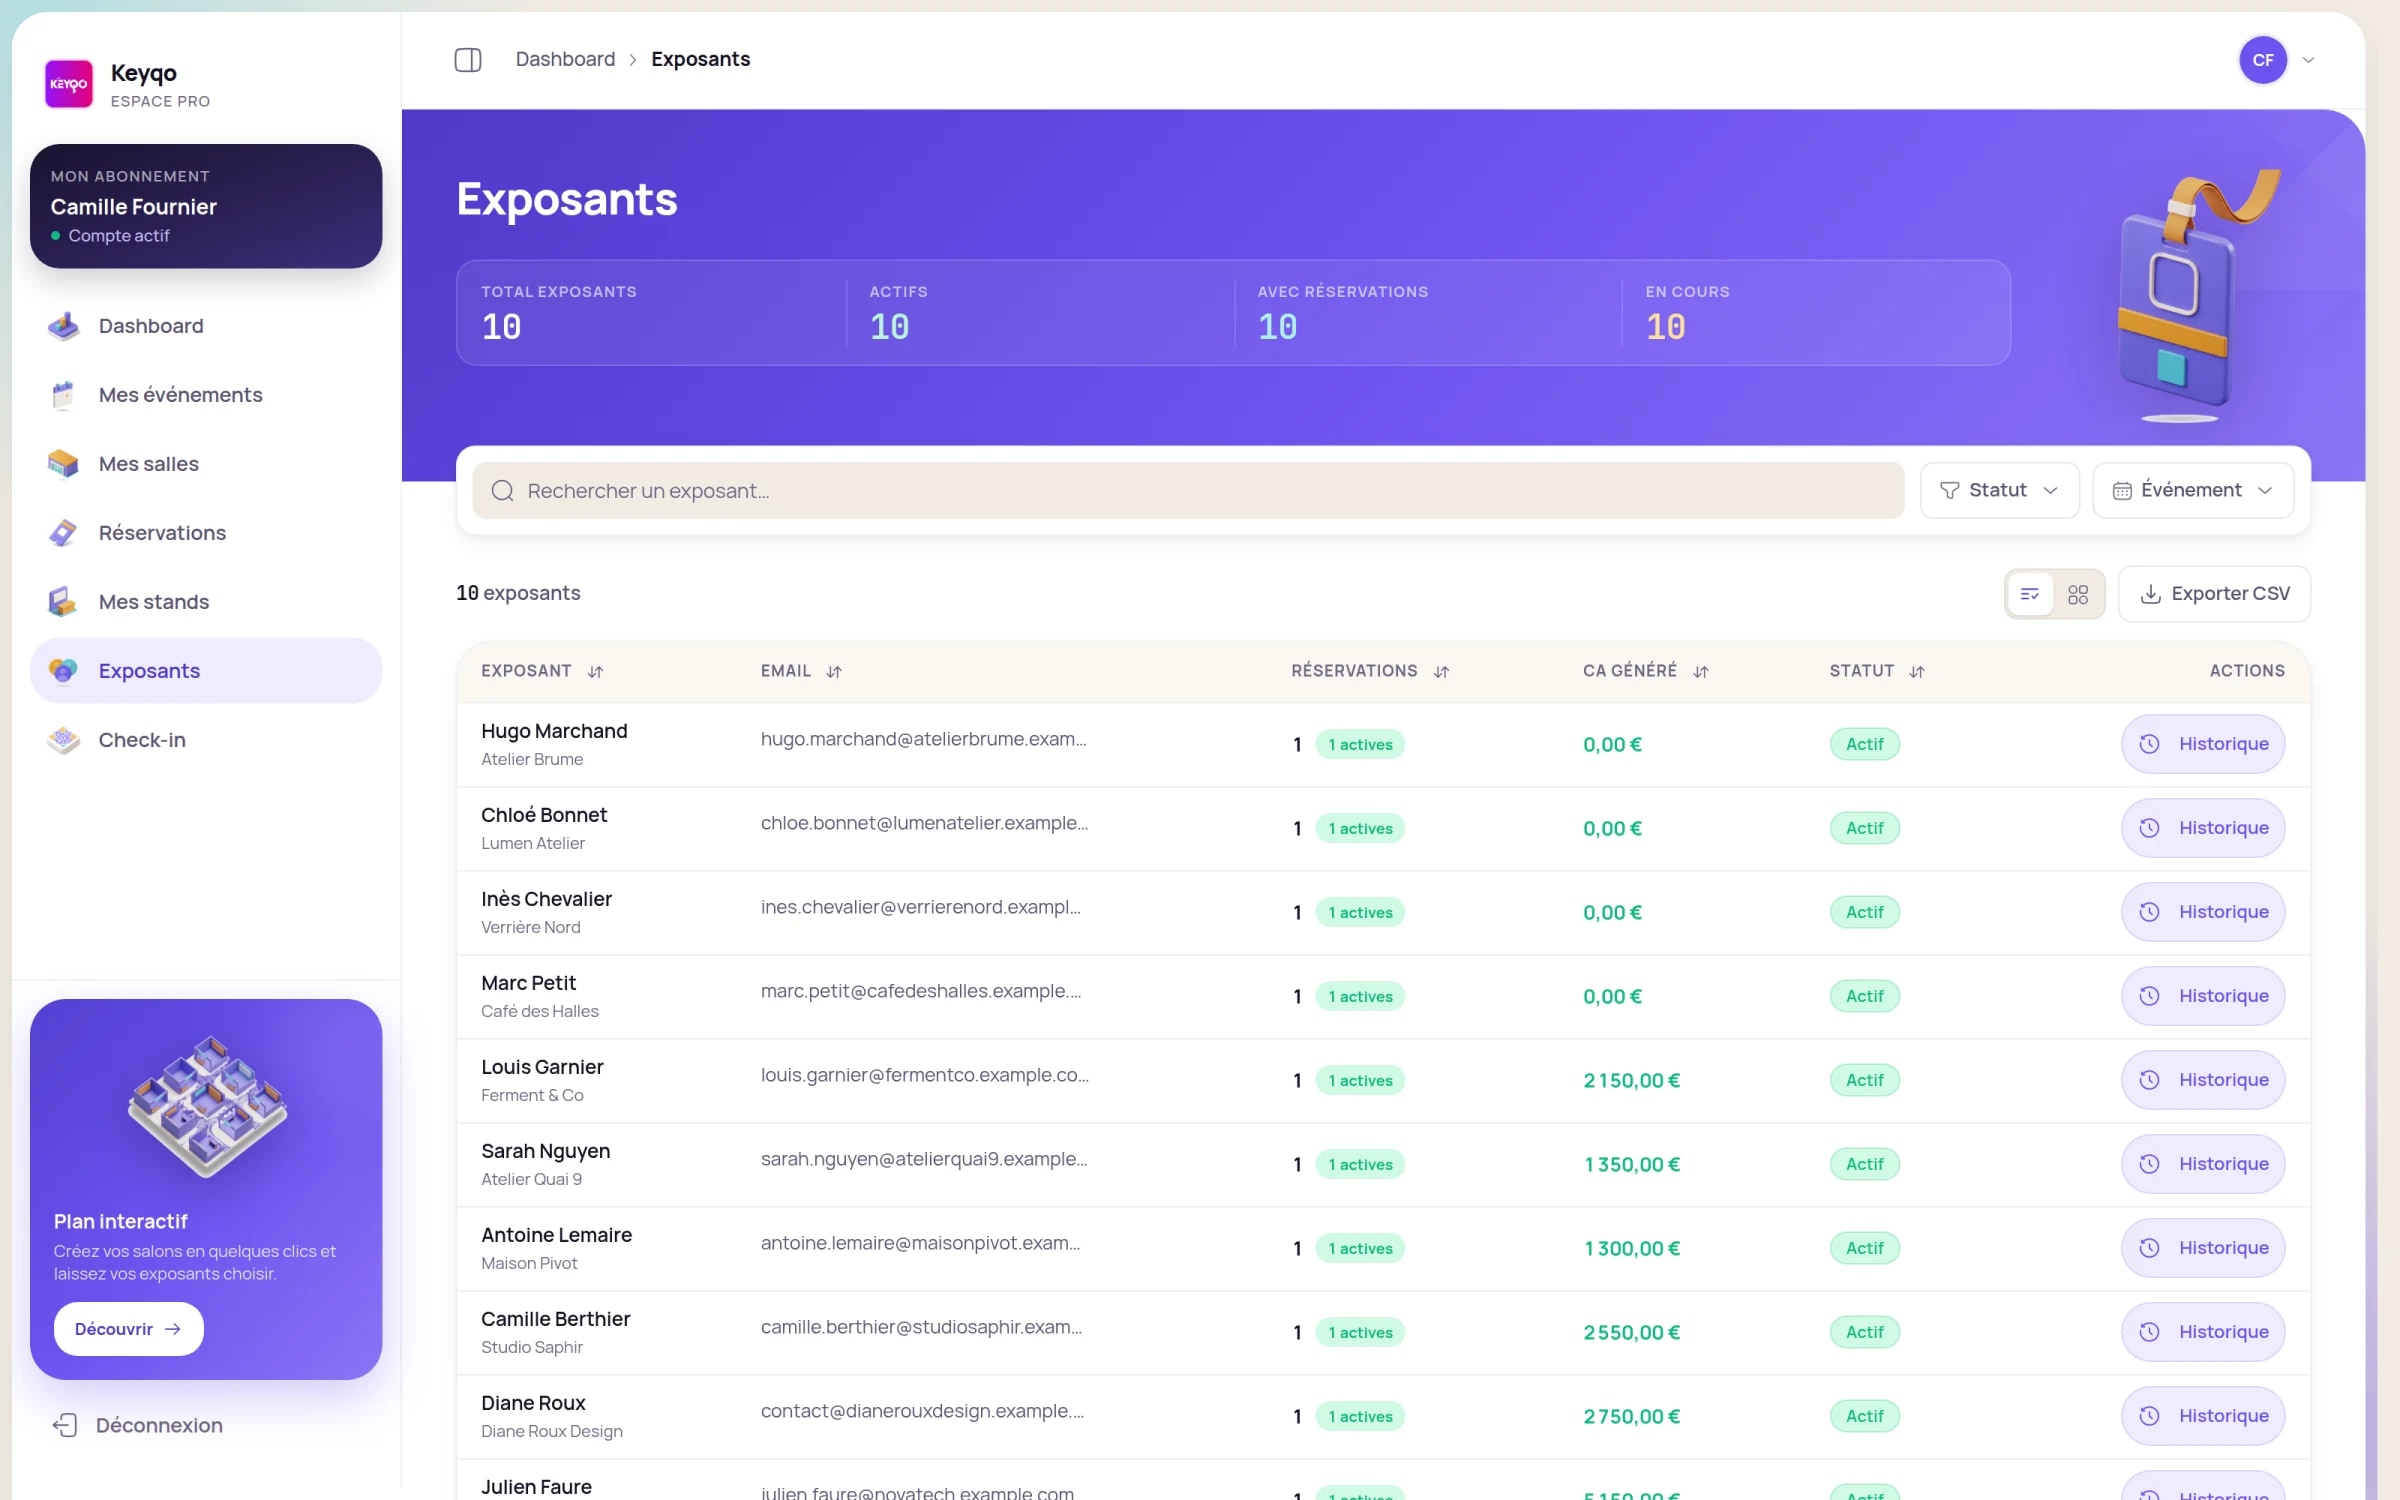Viewport: 2400px width, 1500px height.
Task: Open Historique for Marc Petit
Action: click(x=2203, y=996)
